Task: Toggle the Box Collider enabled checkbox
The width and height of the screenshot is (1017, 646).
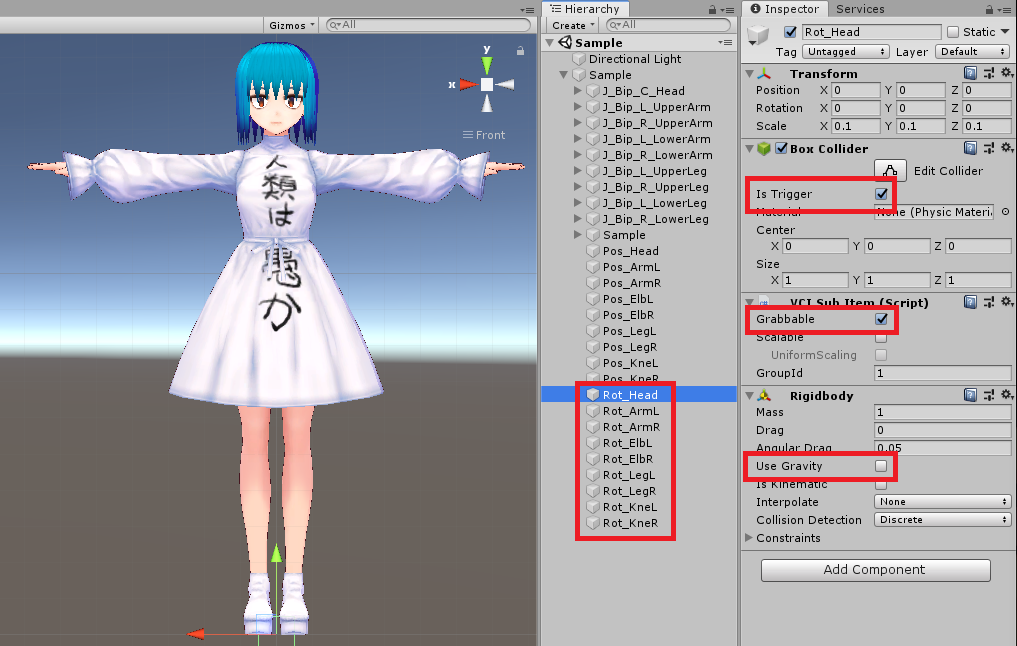Action: [x=782, y=149]
